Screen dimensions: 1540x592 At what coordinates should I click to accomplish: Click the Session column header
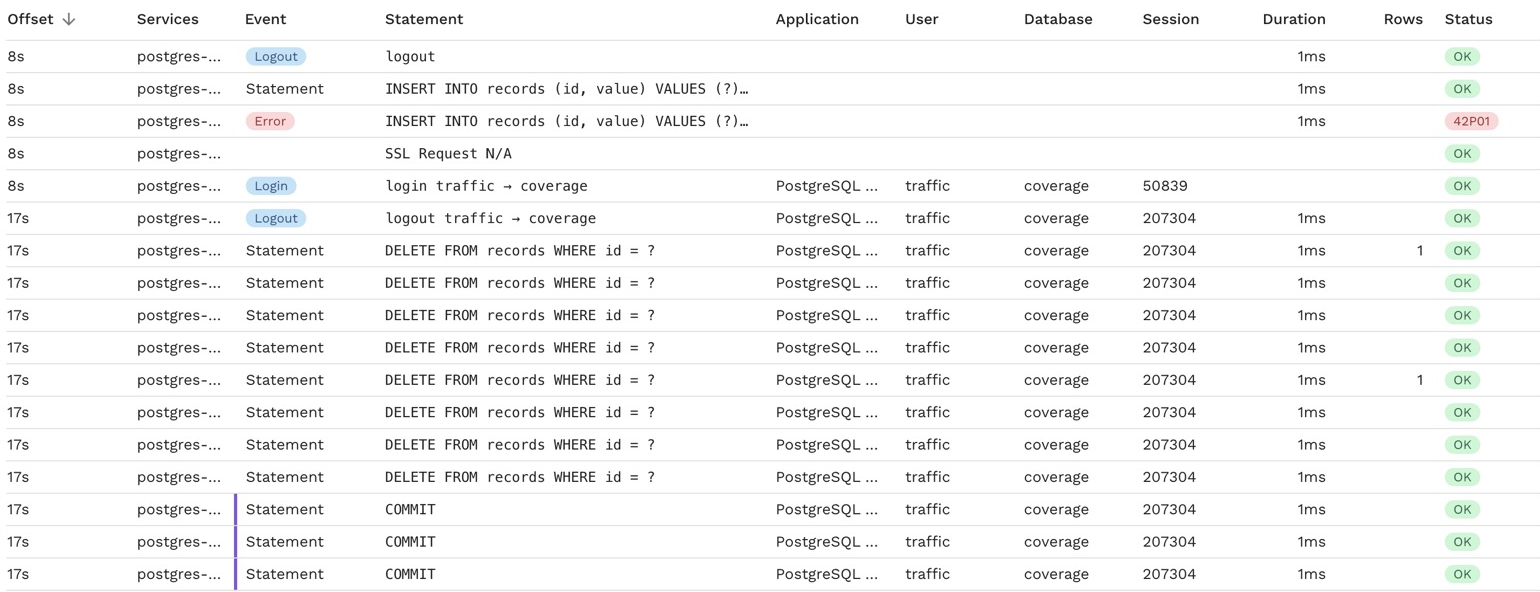[1171, 19]
